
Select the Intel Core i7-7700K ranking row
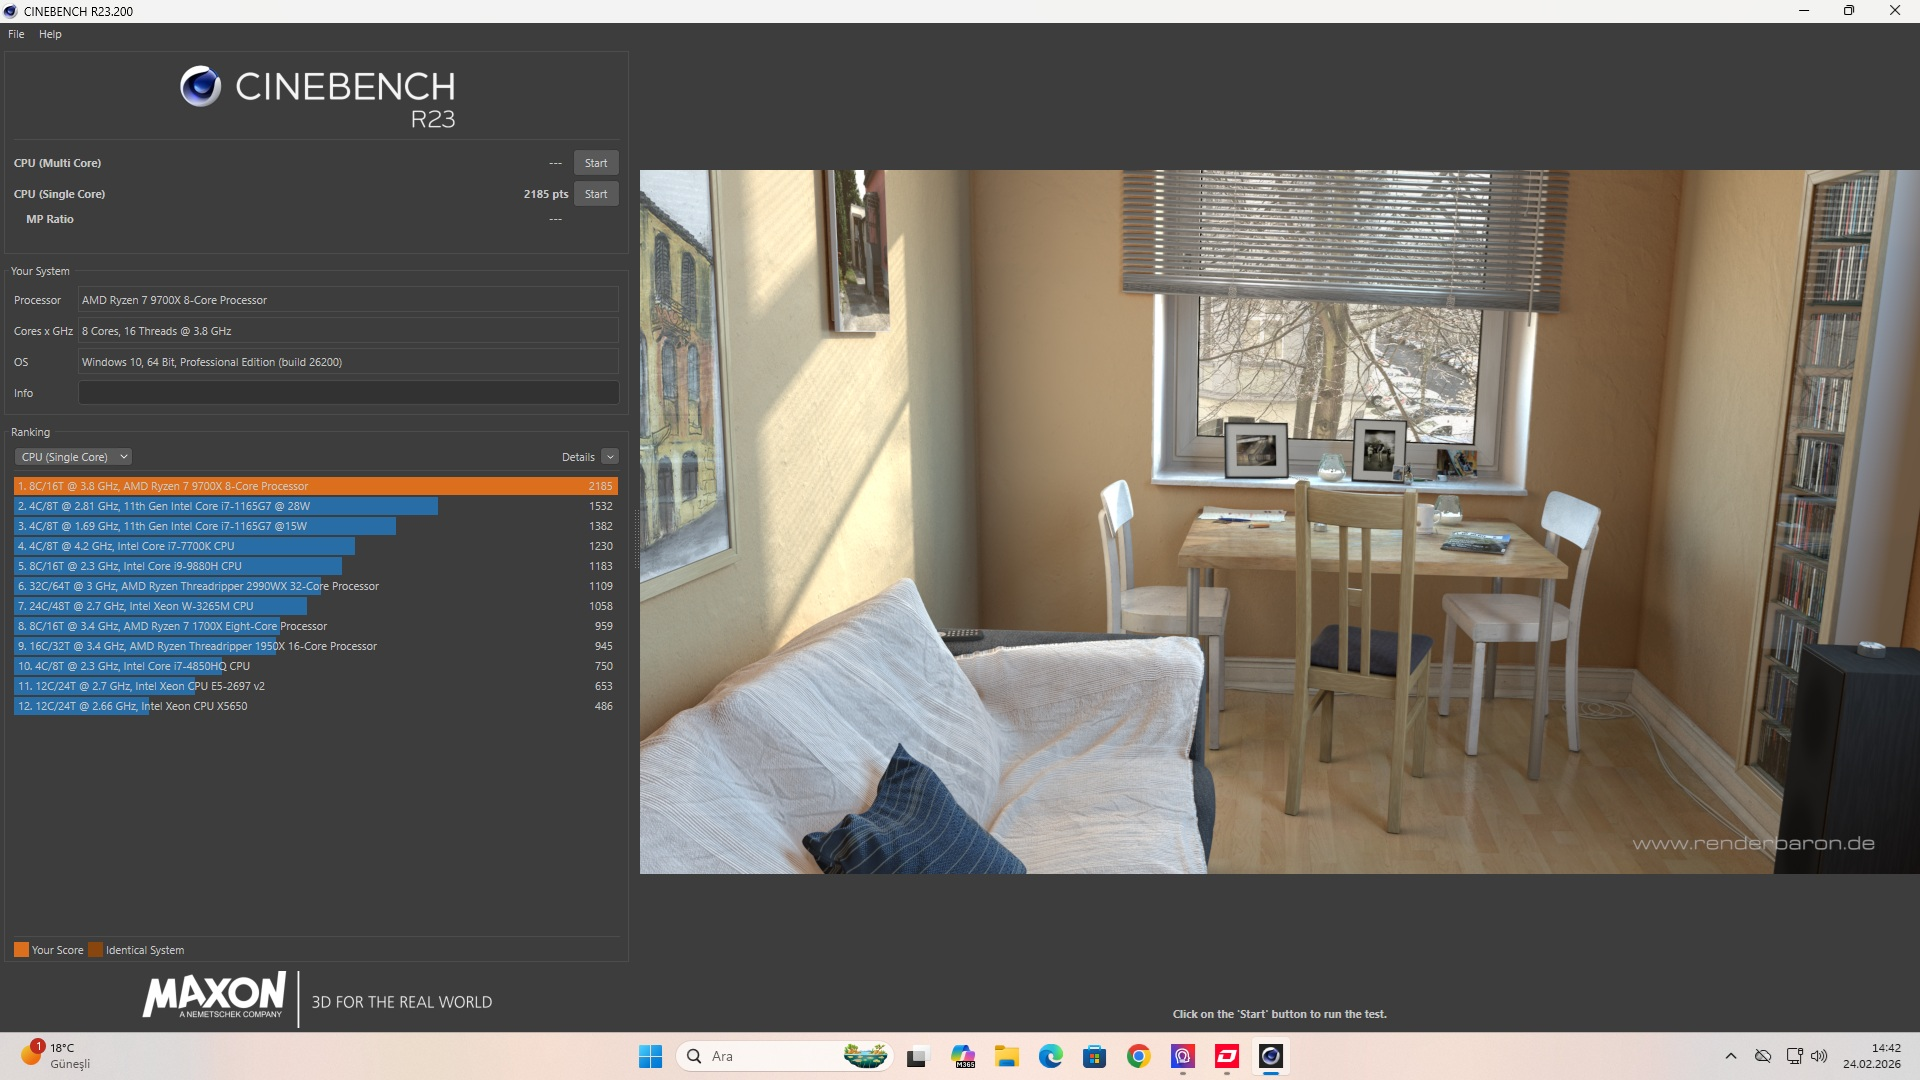316,546
